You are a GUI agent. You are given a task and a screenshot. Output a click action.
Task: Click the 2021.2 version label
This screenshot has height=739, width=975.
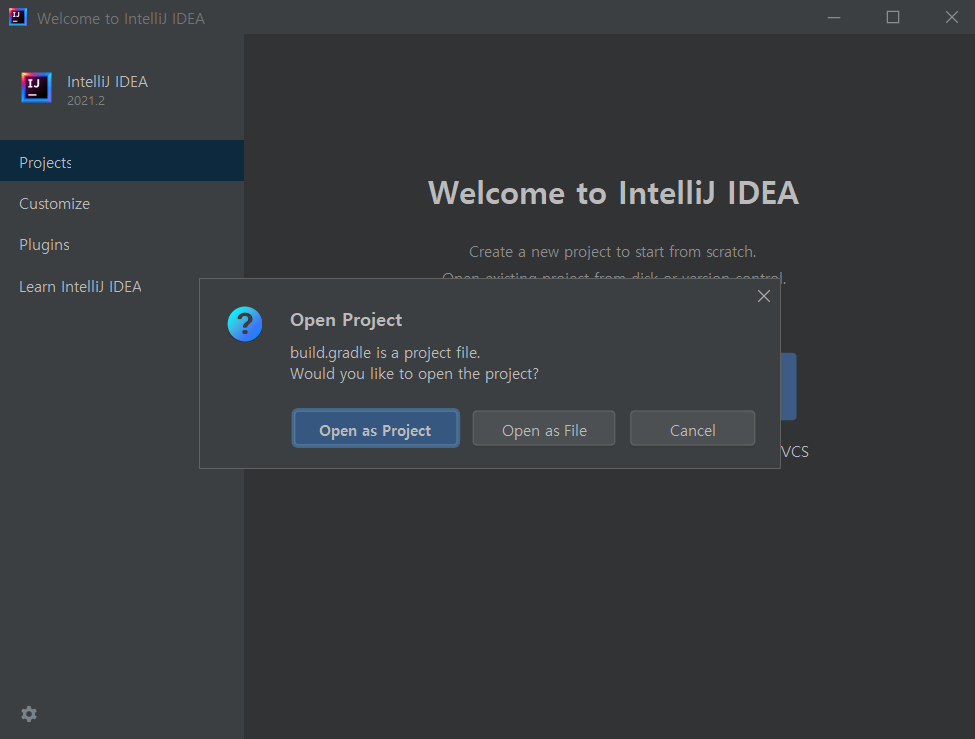86,101
